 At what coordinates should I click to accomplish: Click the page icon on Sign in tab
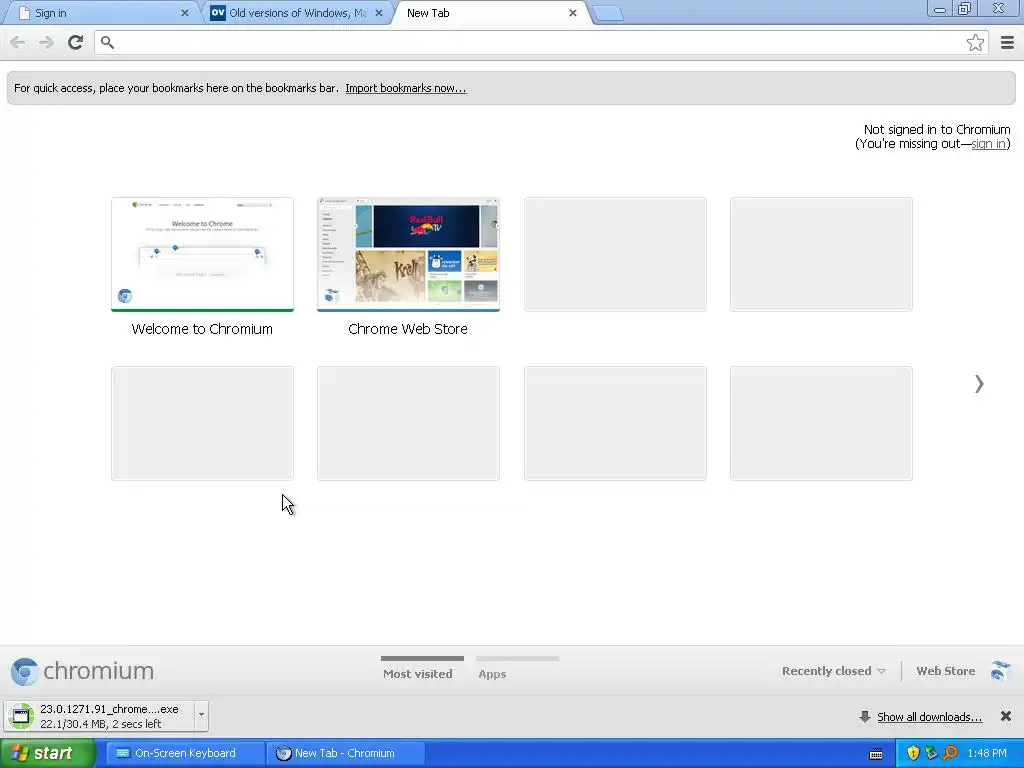click(24, 13)
